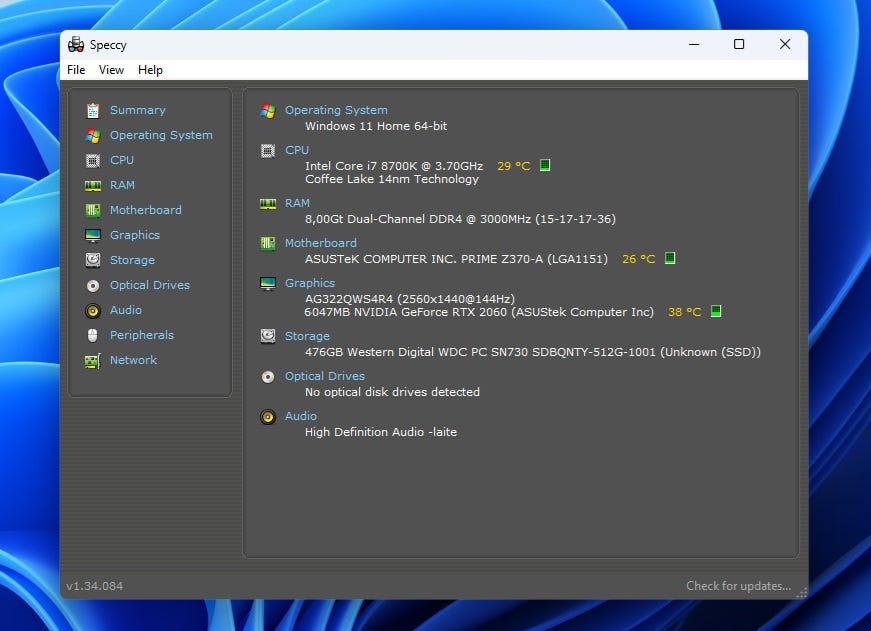Viewport: 871px width, 631px height.
Task: Click the Optical Drives disc icon in sidebar
Action: point(93,286)
